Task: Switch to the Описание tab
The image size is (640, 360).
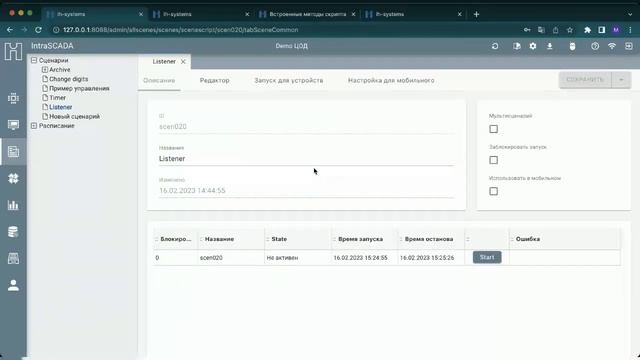Action: [x=159, y=80]
